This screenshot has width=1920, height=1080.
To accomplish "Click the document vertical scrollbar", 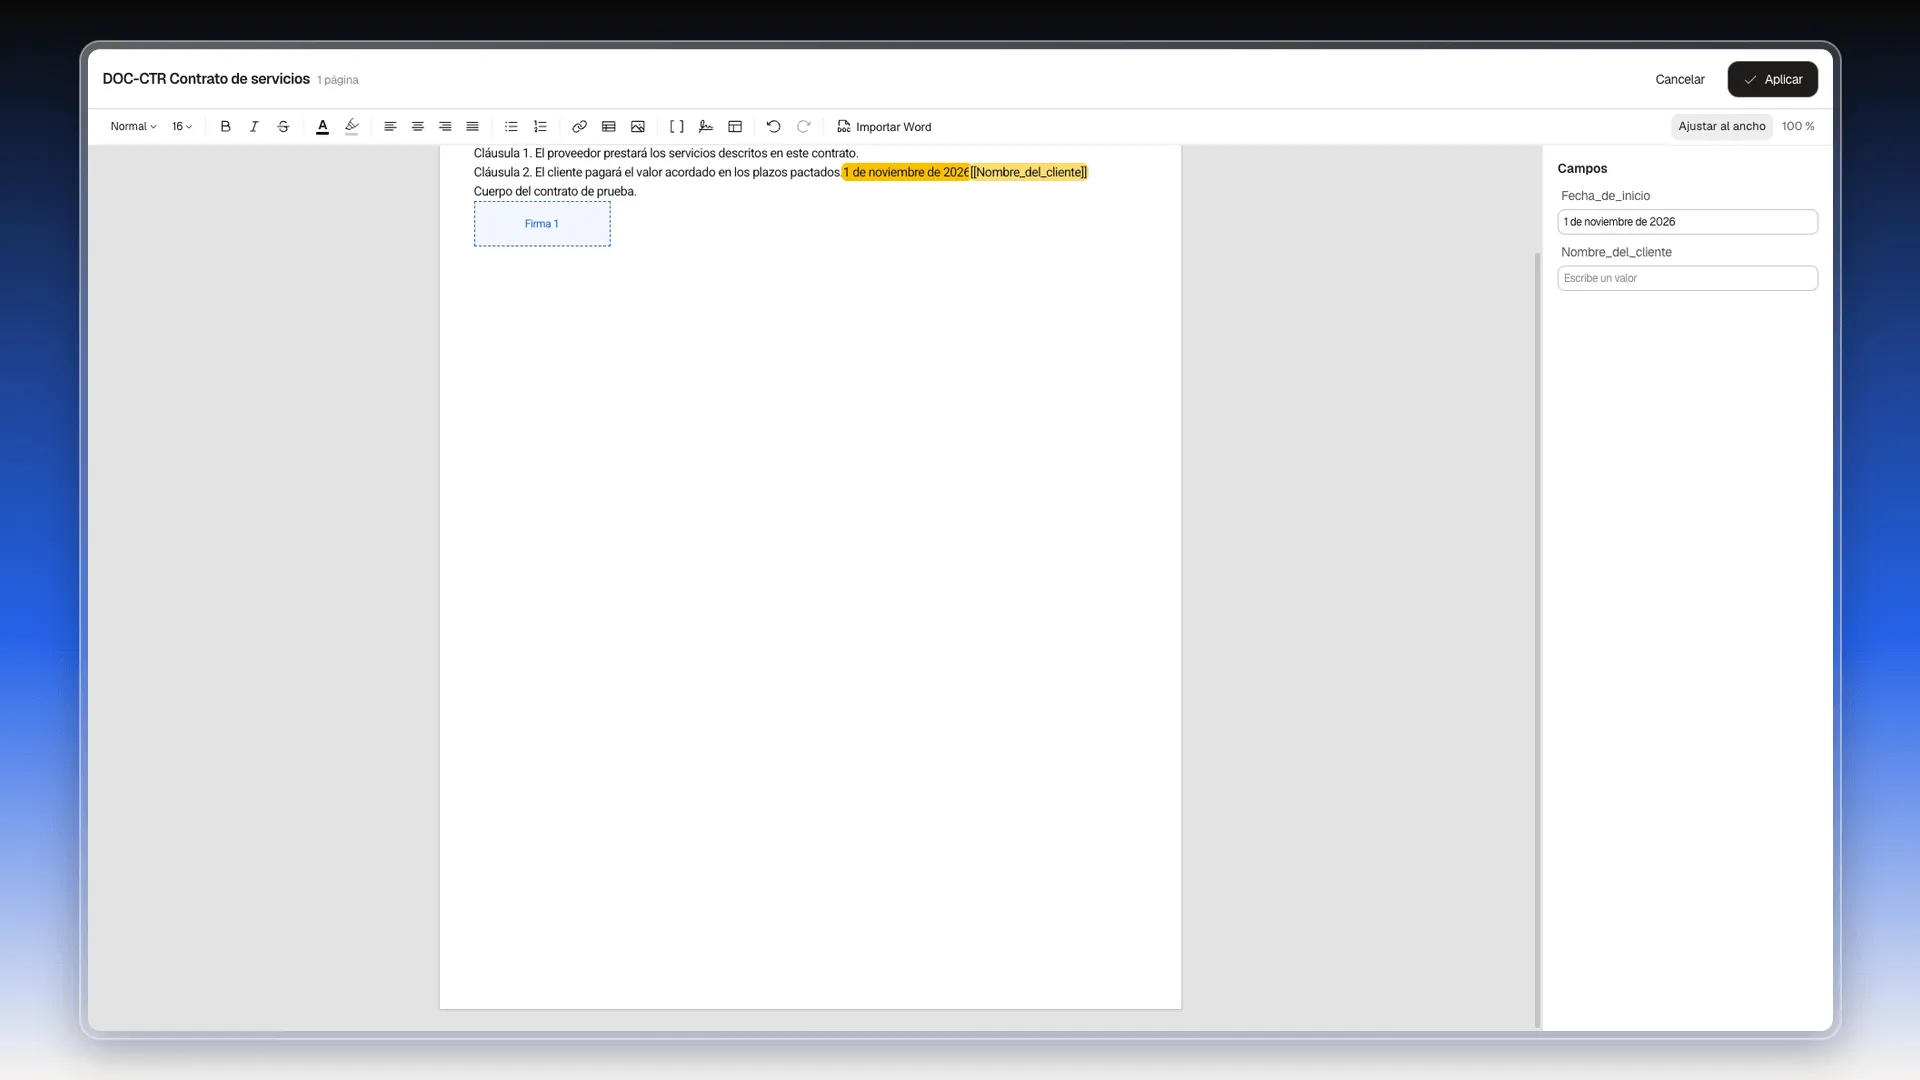I will pyautogui.click(x=1537, y=640).
